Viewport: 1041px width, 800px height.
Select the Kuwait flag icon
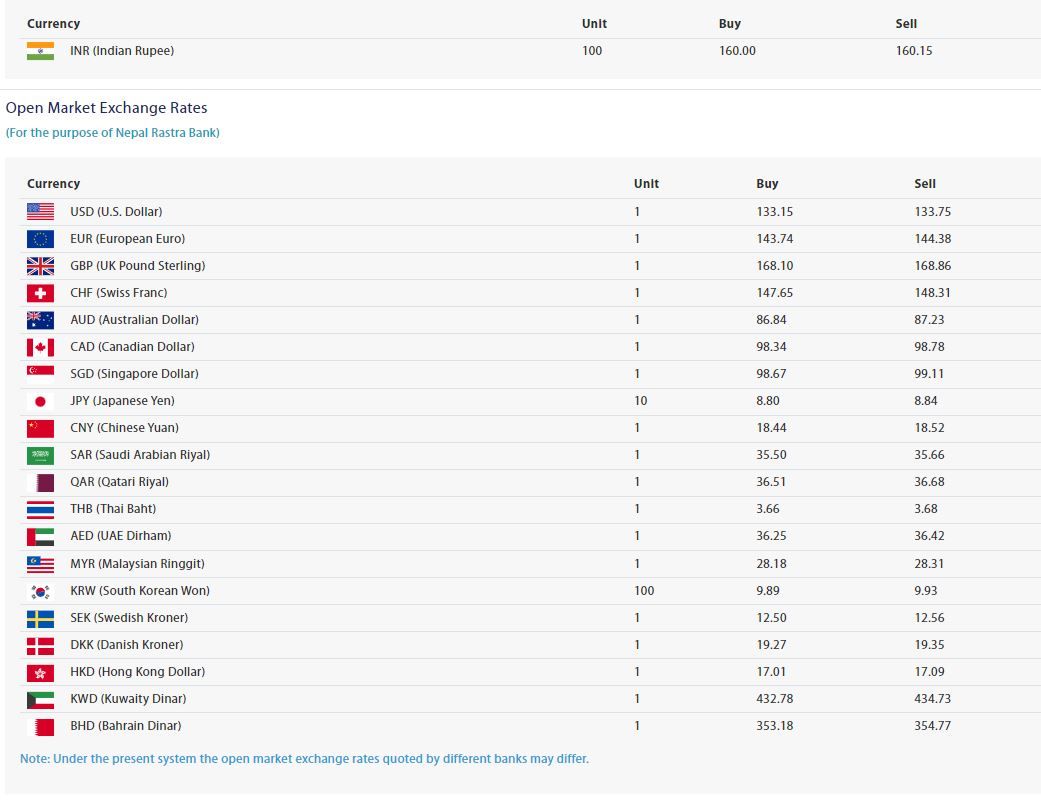pyautogui.click(x=40, y=699)
